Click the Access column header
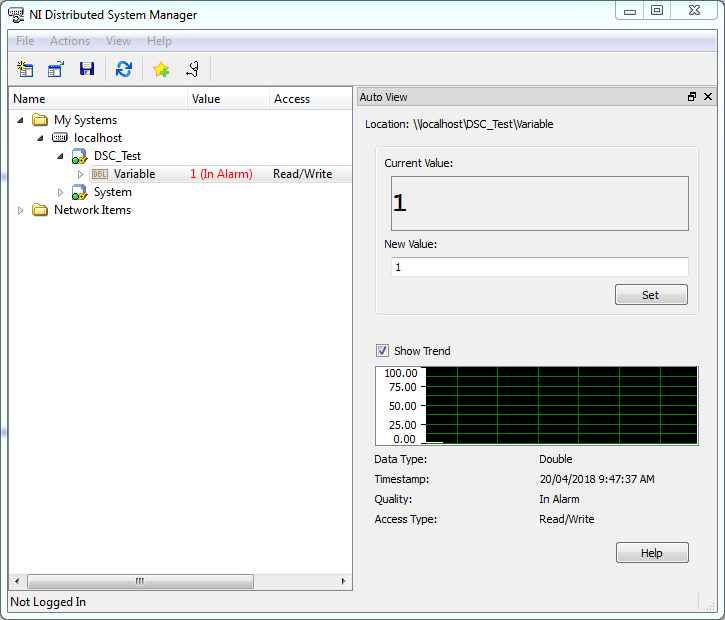This screenshot has width=725, height=620. (x=311, y=98)
